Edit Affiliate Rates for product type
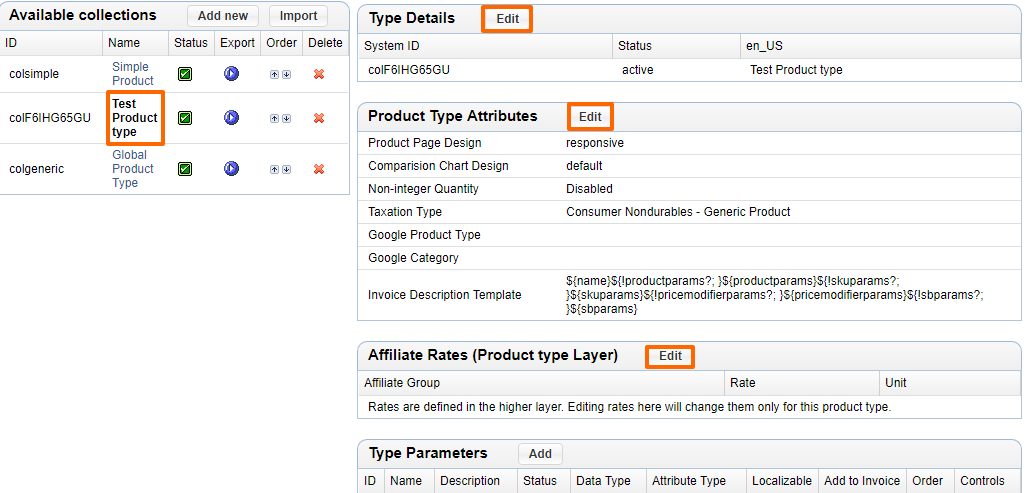This screenshot has height=493, width=1025. click(670, 356)
